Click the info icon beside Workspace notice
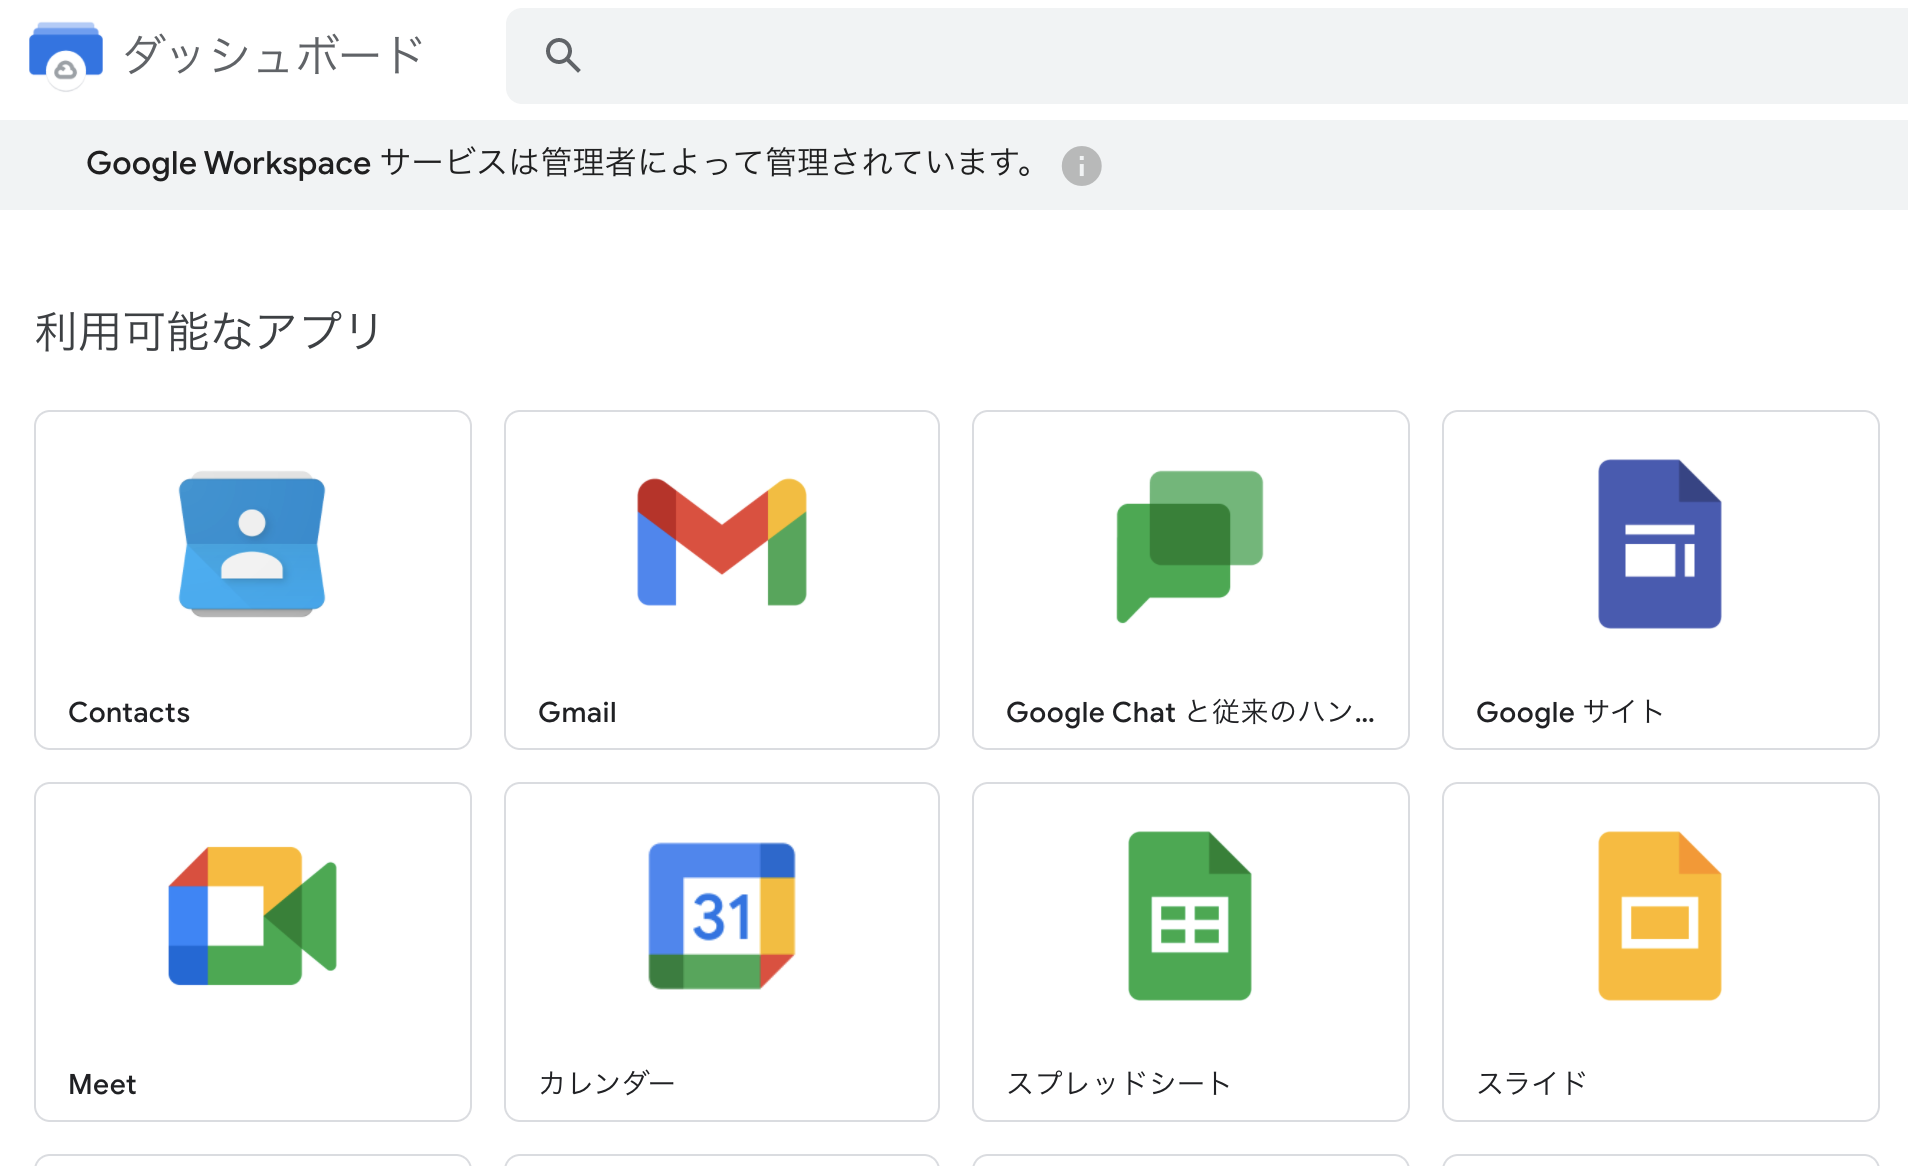The image size is (1908, 1166). coord(1081,165)
